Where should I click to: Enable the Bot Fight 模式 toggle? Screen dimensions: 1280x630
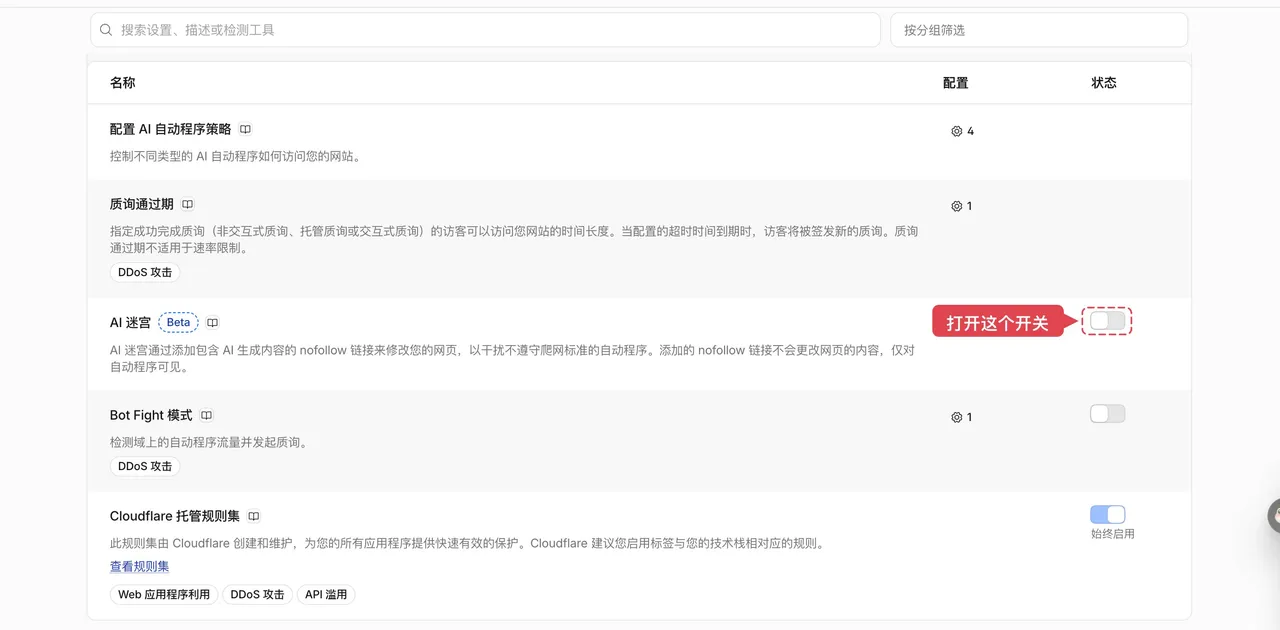[x=1107, y=414]
